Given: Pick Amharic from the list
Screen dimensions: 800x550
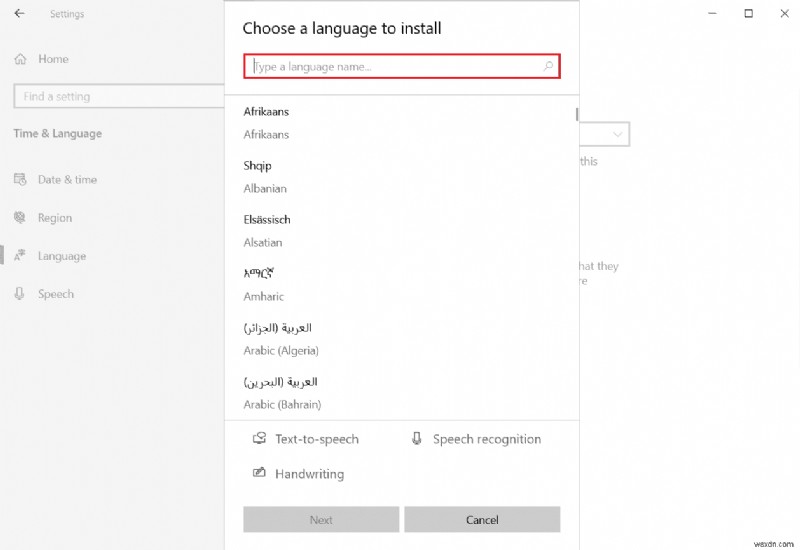Looking at the screenshot, I should click(264, 285).
